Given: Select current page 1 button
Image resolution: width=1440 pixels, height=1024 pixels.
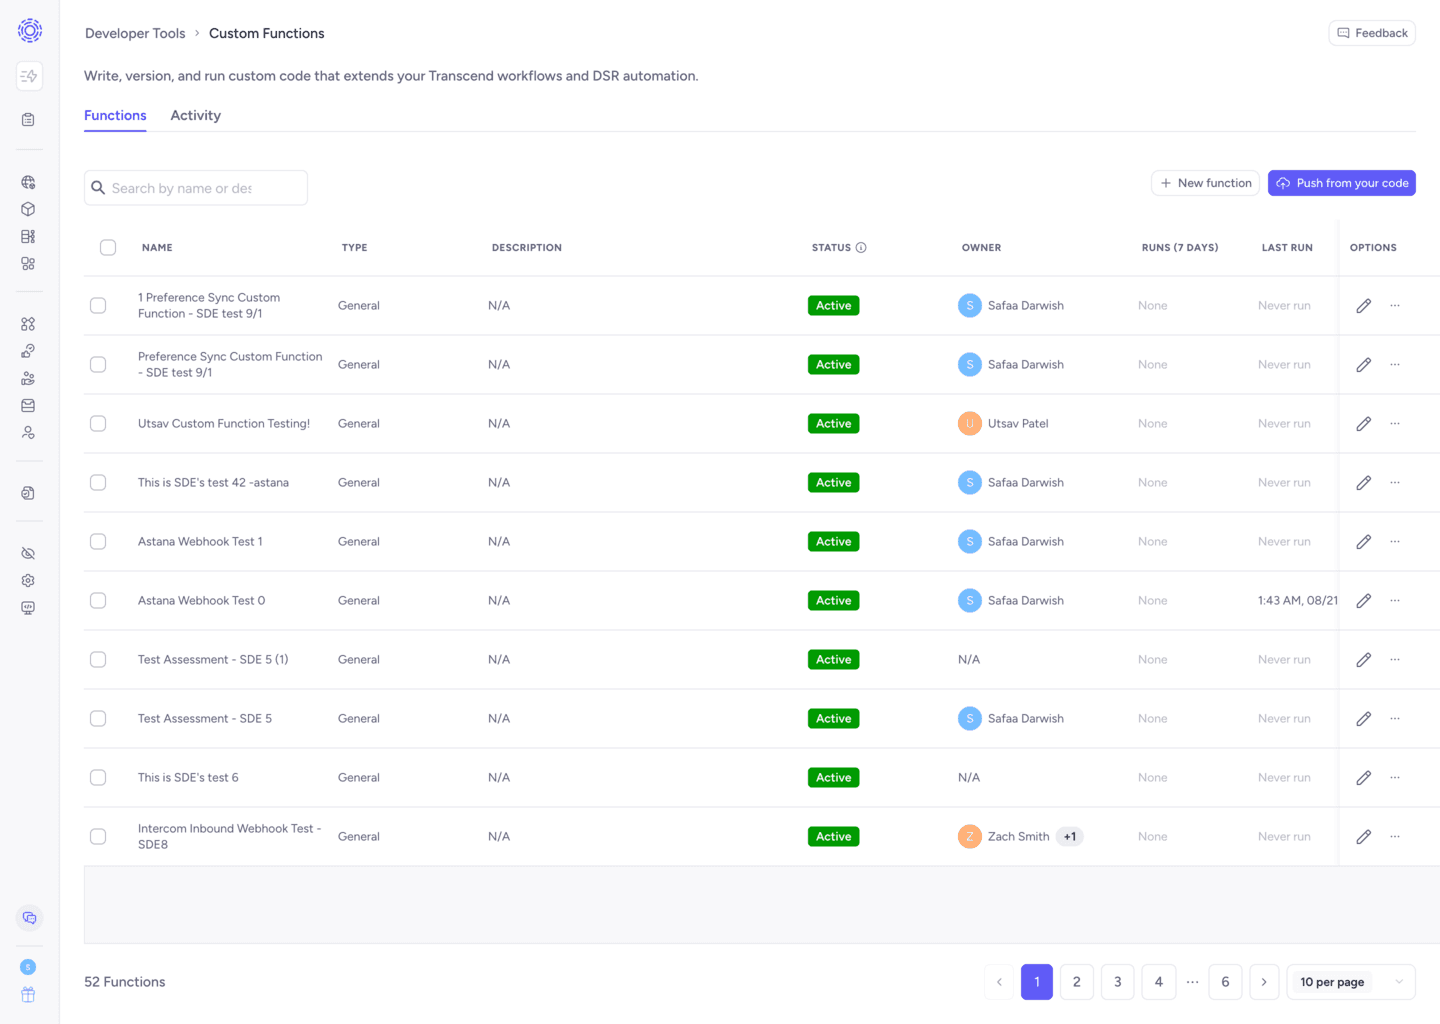Looking at the screenshot, I should click(x=1037, y=982).
